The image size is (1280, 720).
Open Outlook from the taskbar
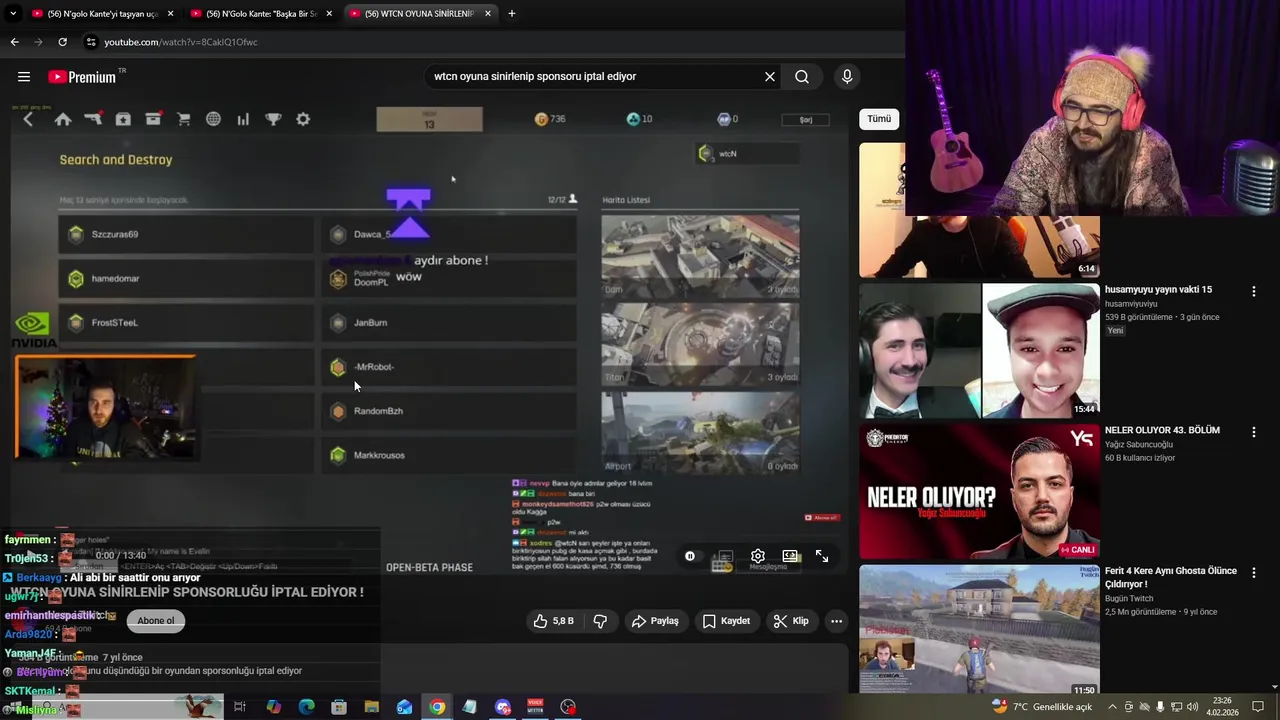click(404, 707)
